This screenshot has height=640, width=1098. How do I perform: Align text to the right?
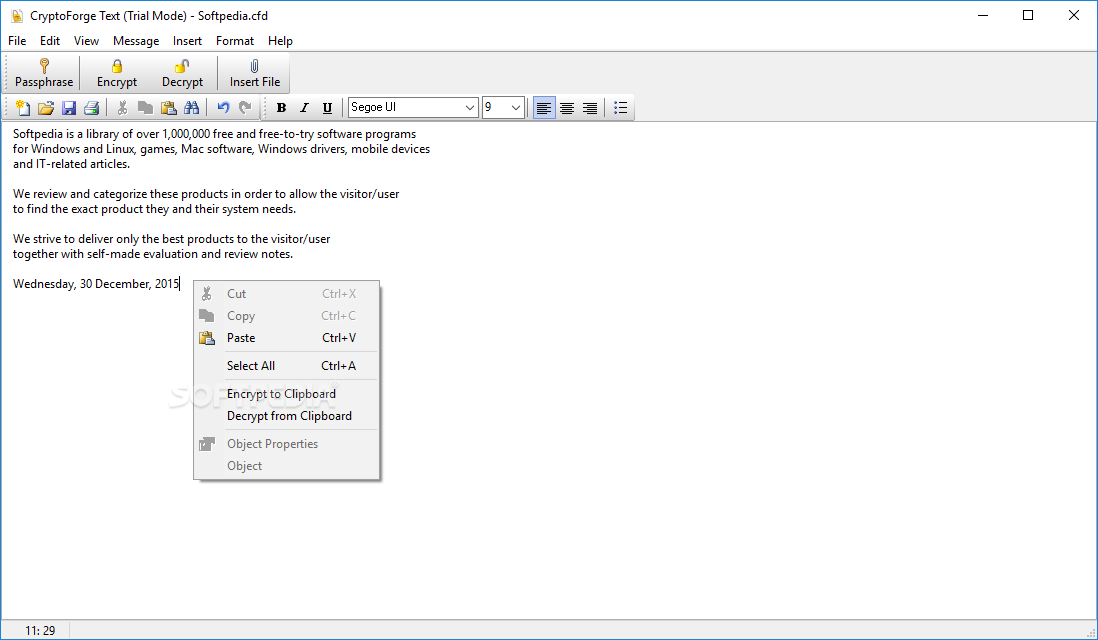[590, 108]
